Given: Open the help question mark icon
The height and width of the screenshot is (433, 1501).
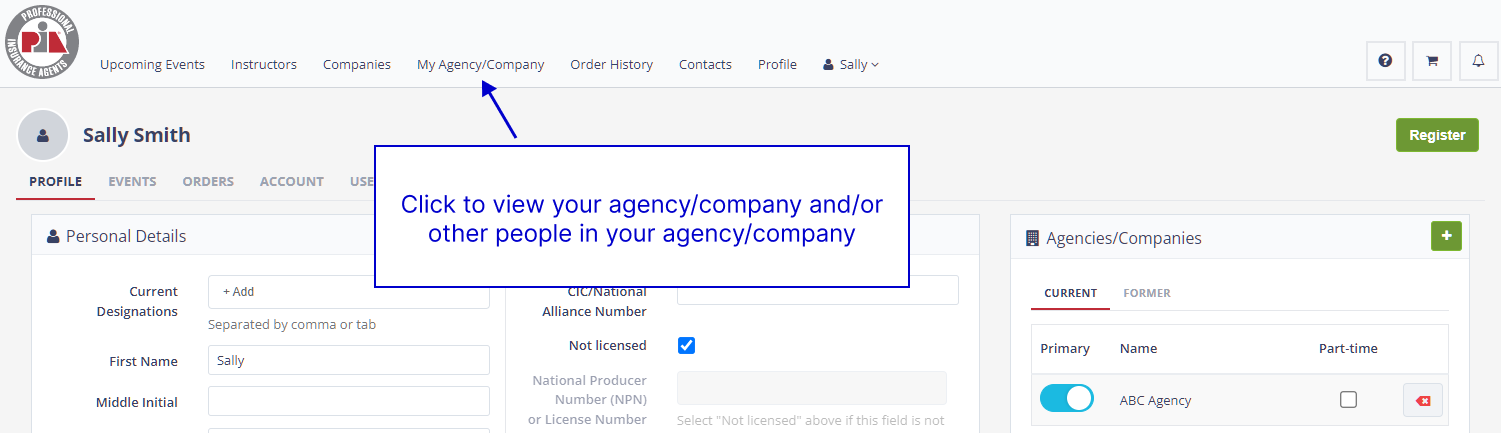Looking at the screenshot, I should pyautogui.click(x=1385, y=61).
